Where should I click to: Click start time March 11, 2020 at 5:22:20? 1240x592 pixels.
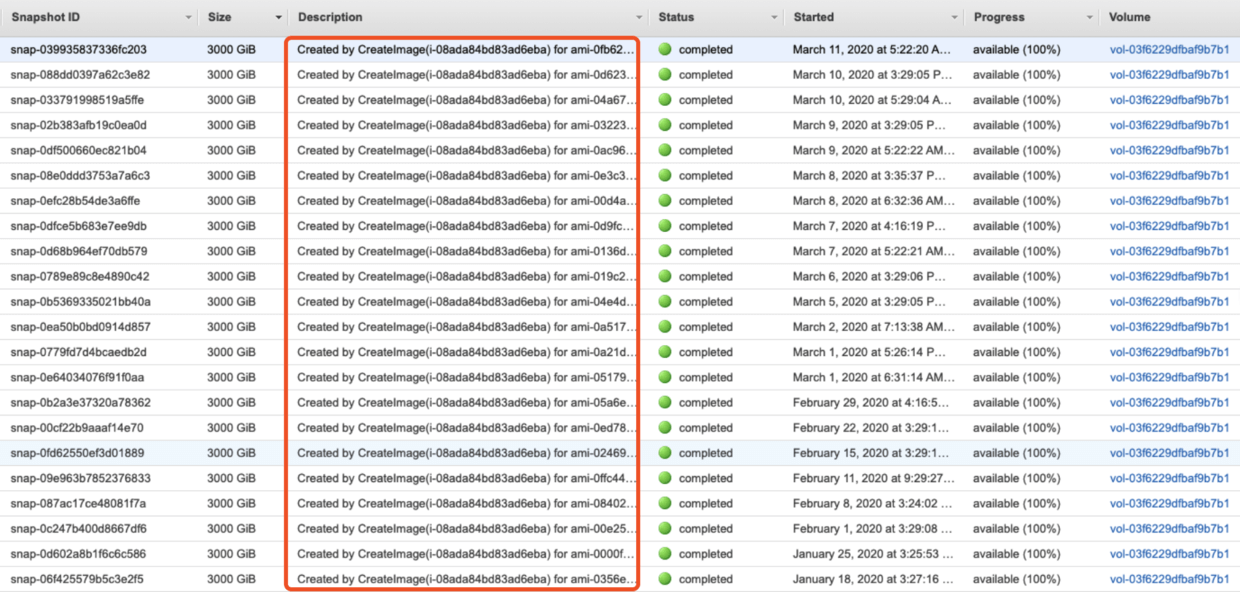point(873,49)
